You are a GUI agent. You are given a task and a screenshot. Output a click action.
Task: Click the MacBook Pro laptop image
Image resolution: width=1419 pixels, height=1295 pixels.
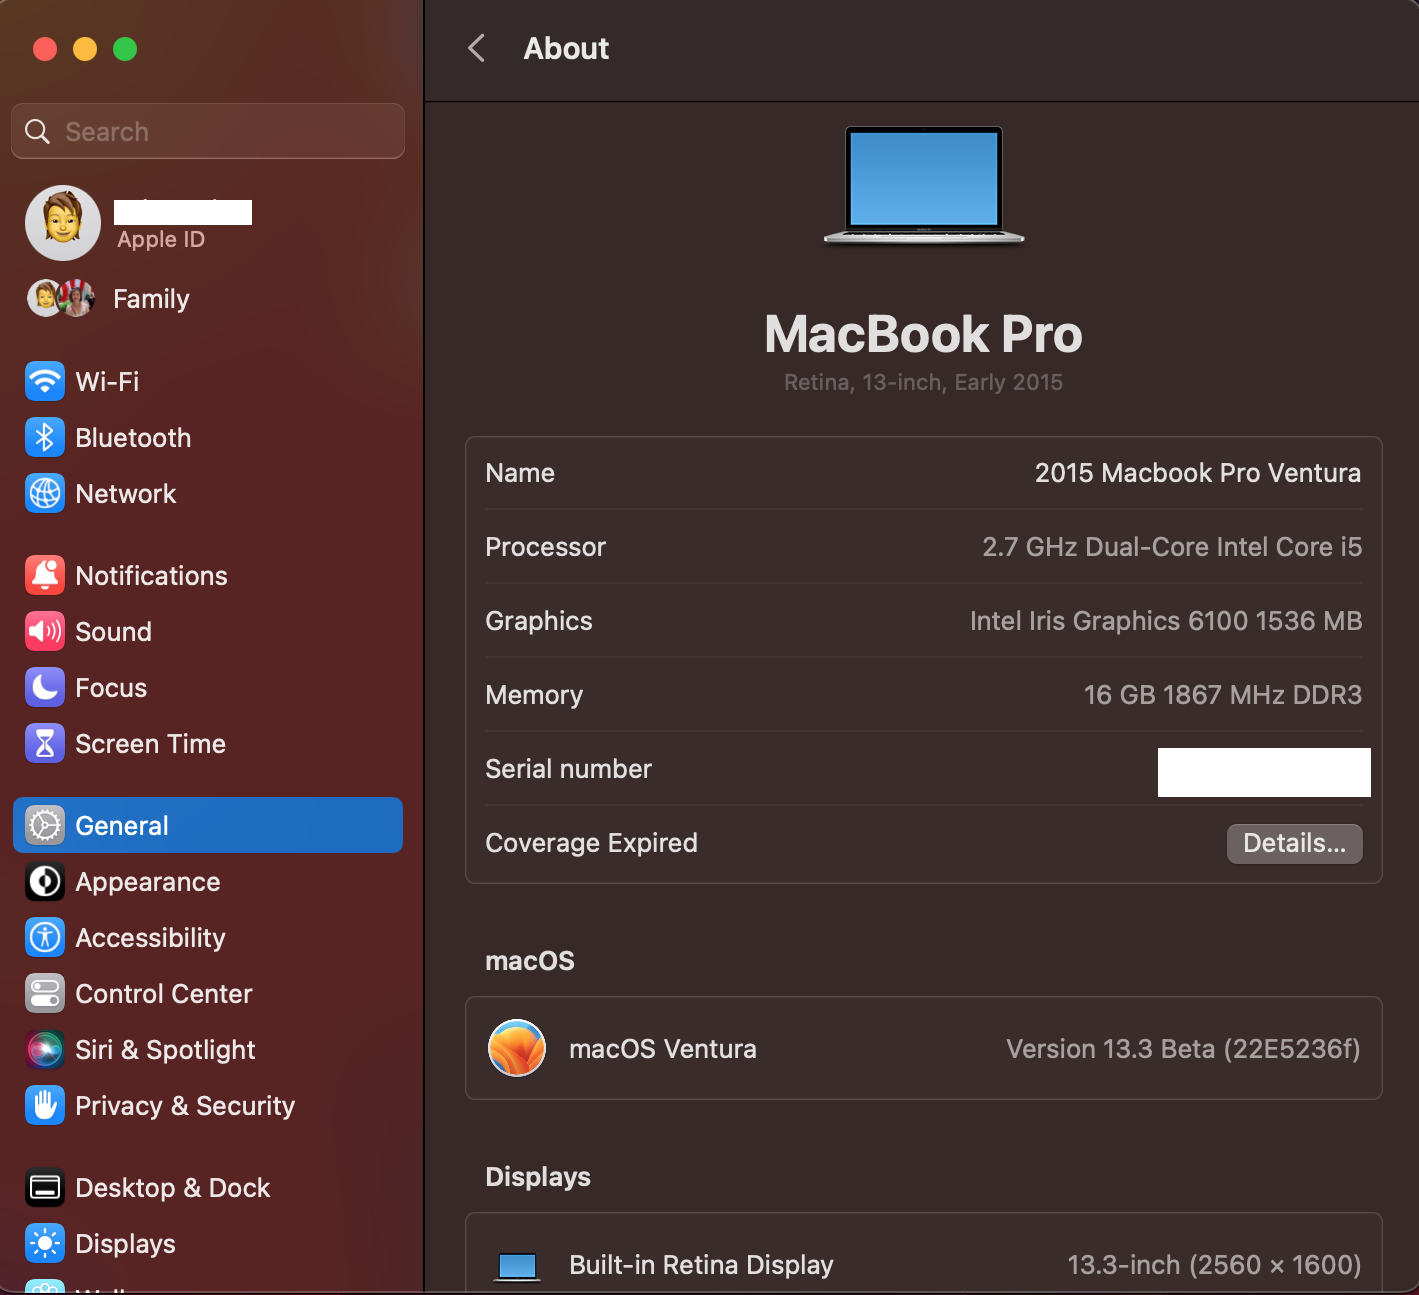(924, 186)
